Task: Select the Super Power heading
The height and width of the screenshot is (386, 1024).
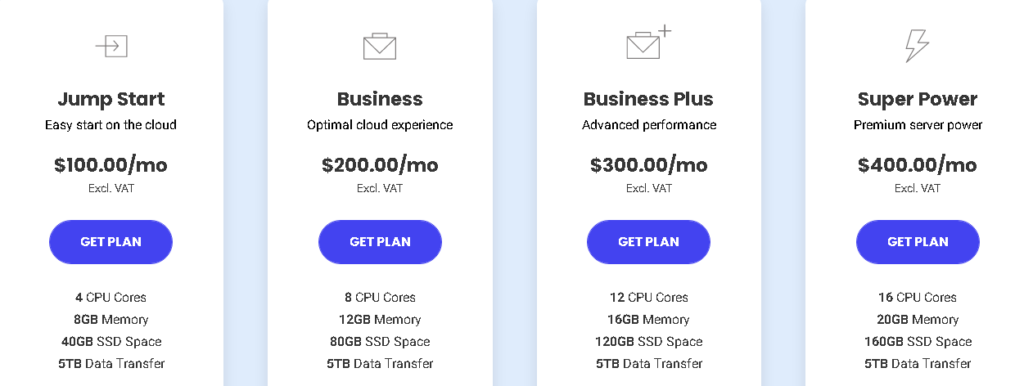Action: coord(918,99)
